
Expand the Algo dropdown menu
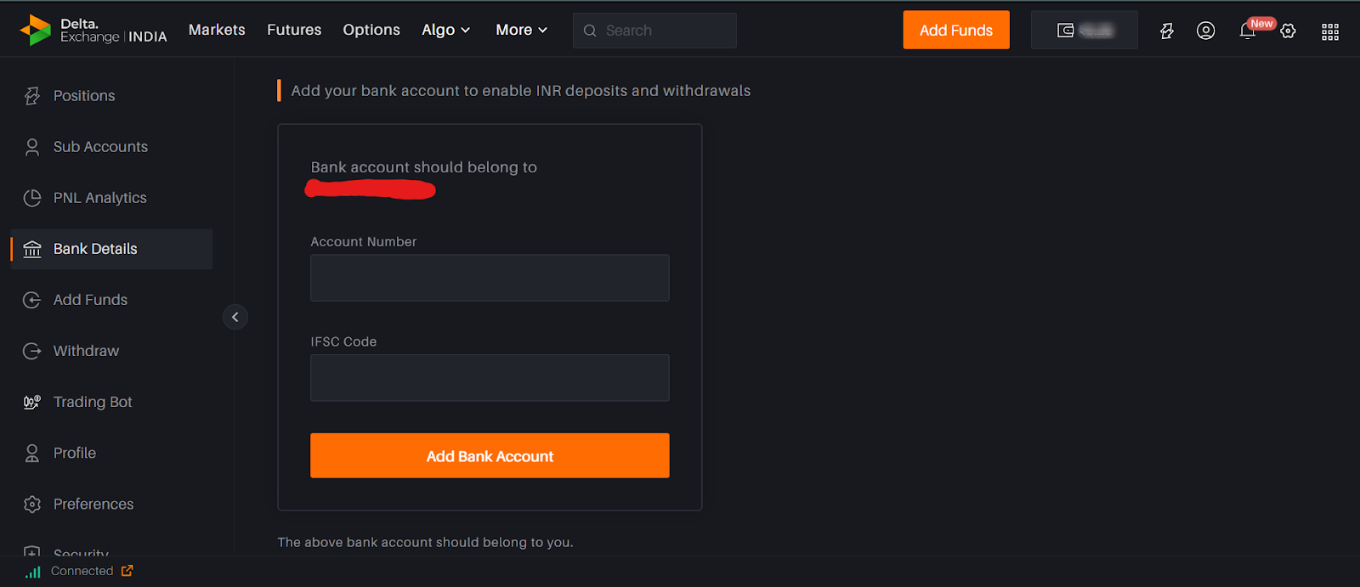coord(446,30)
